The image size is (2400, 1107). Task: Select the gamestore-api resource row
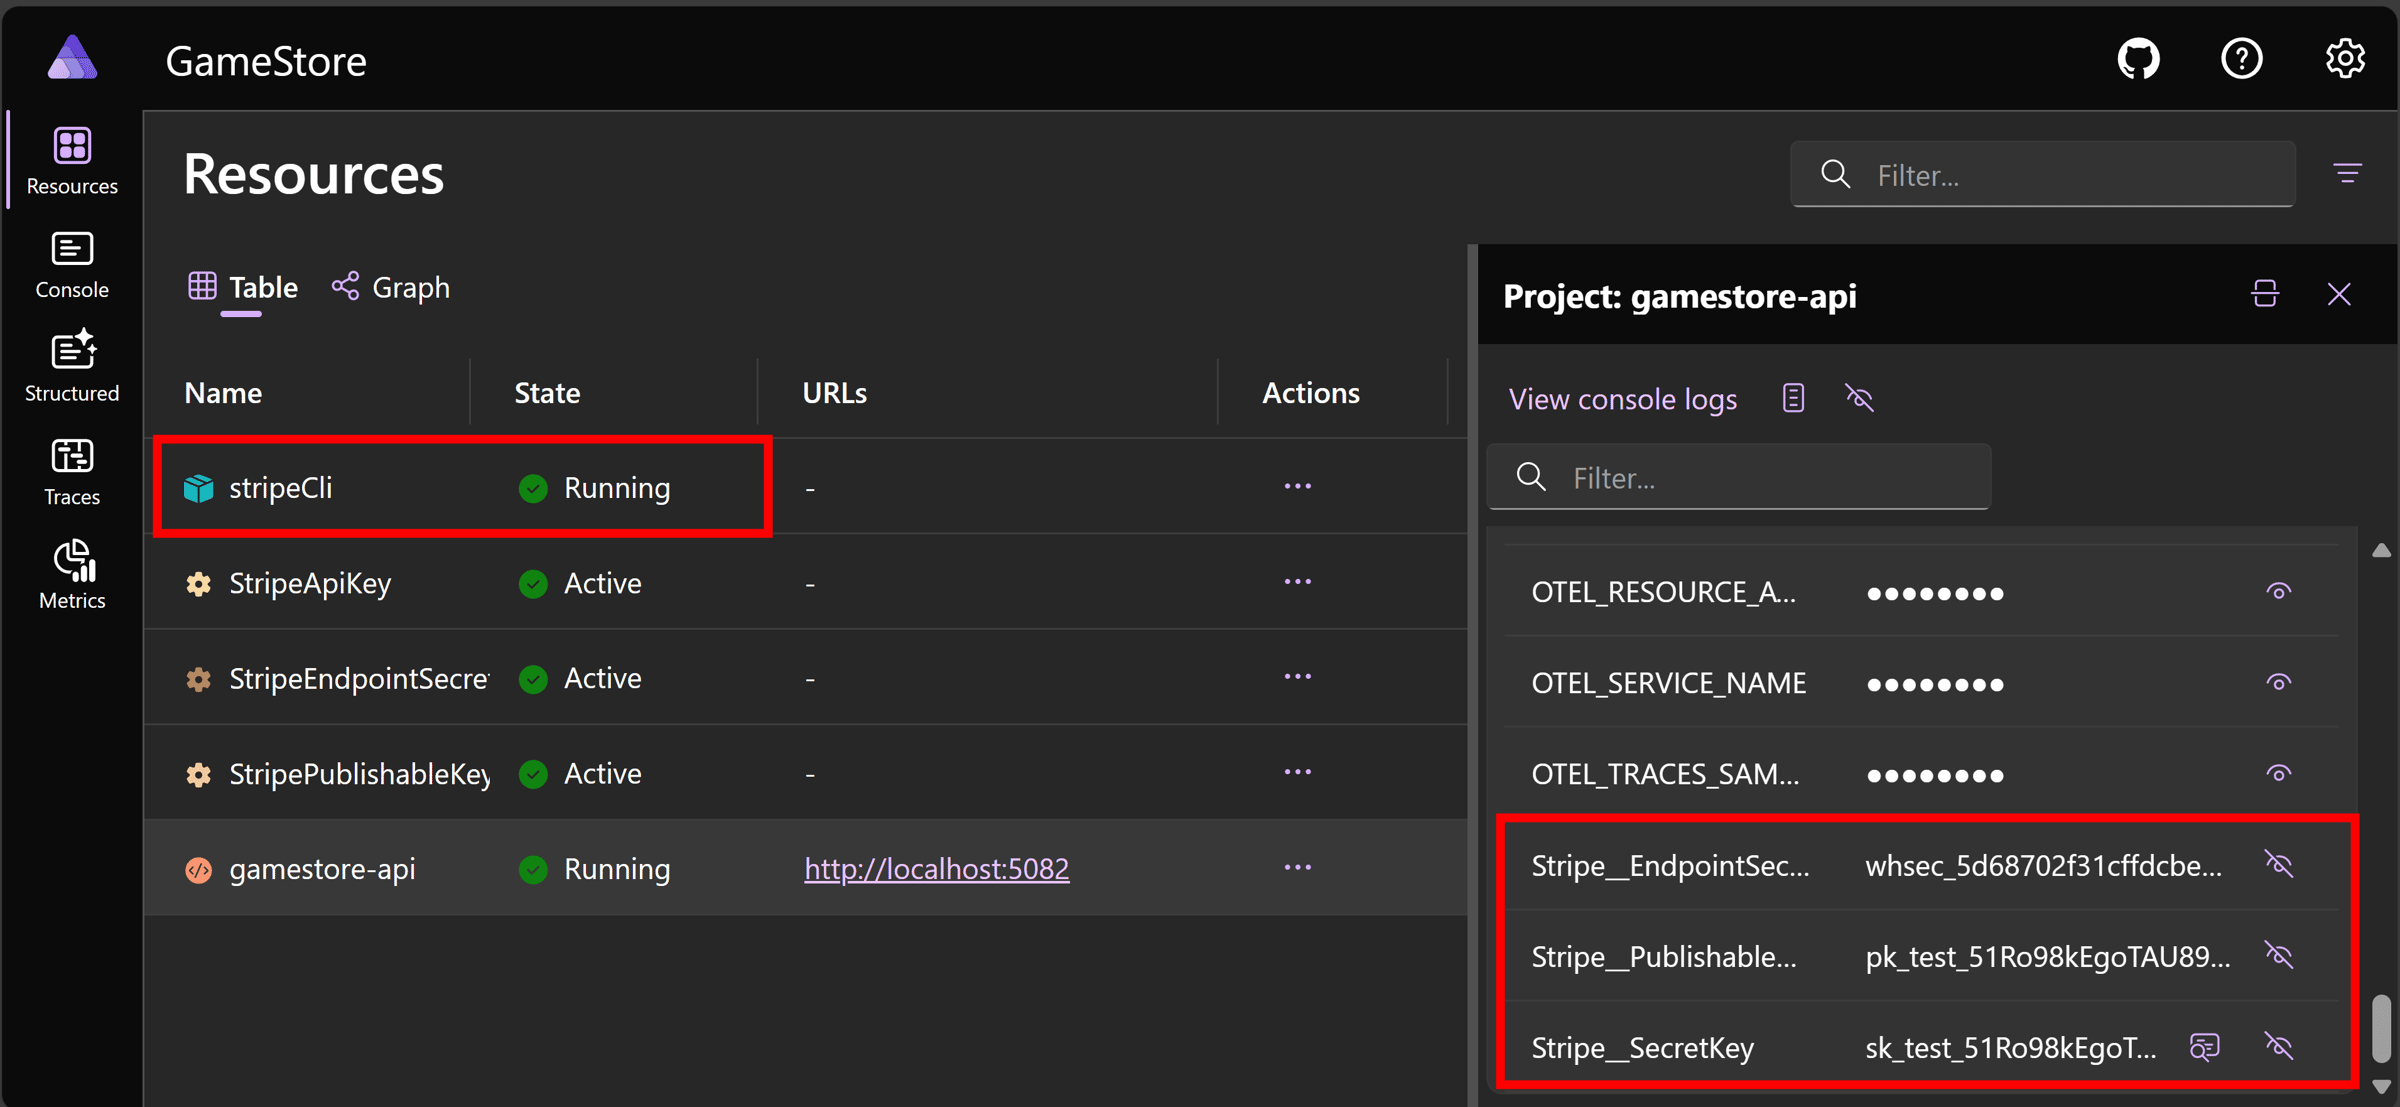pyautogui.click(x=806, y=868)
